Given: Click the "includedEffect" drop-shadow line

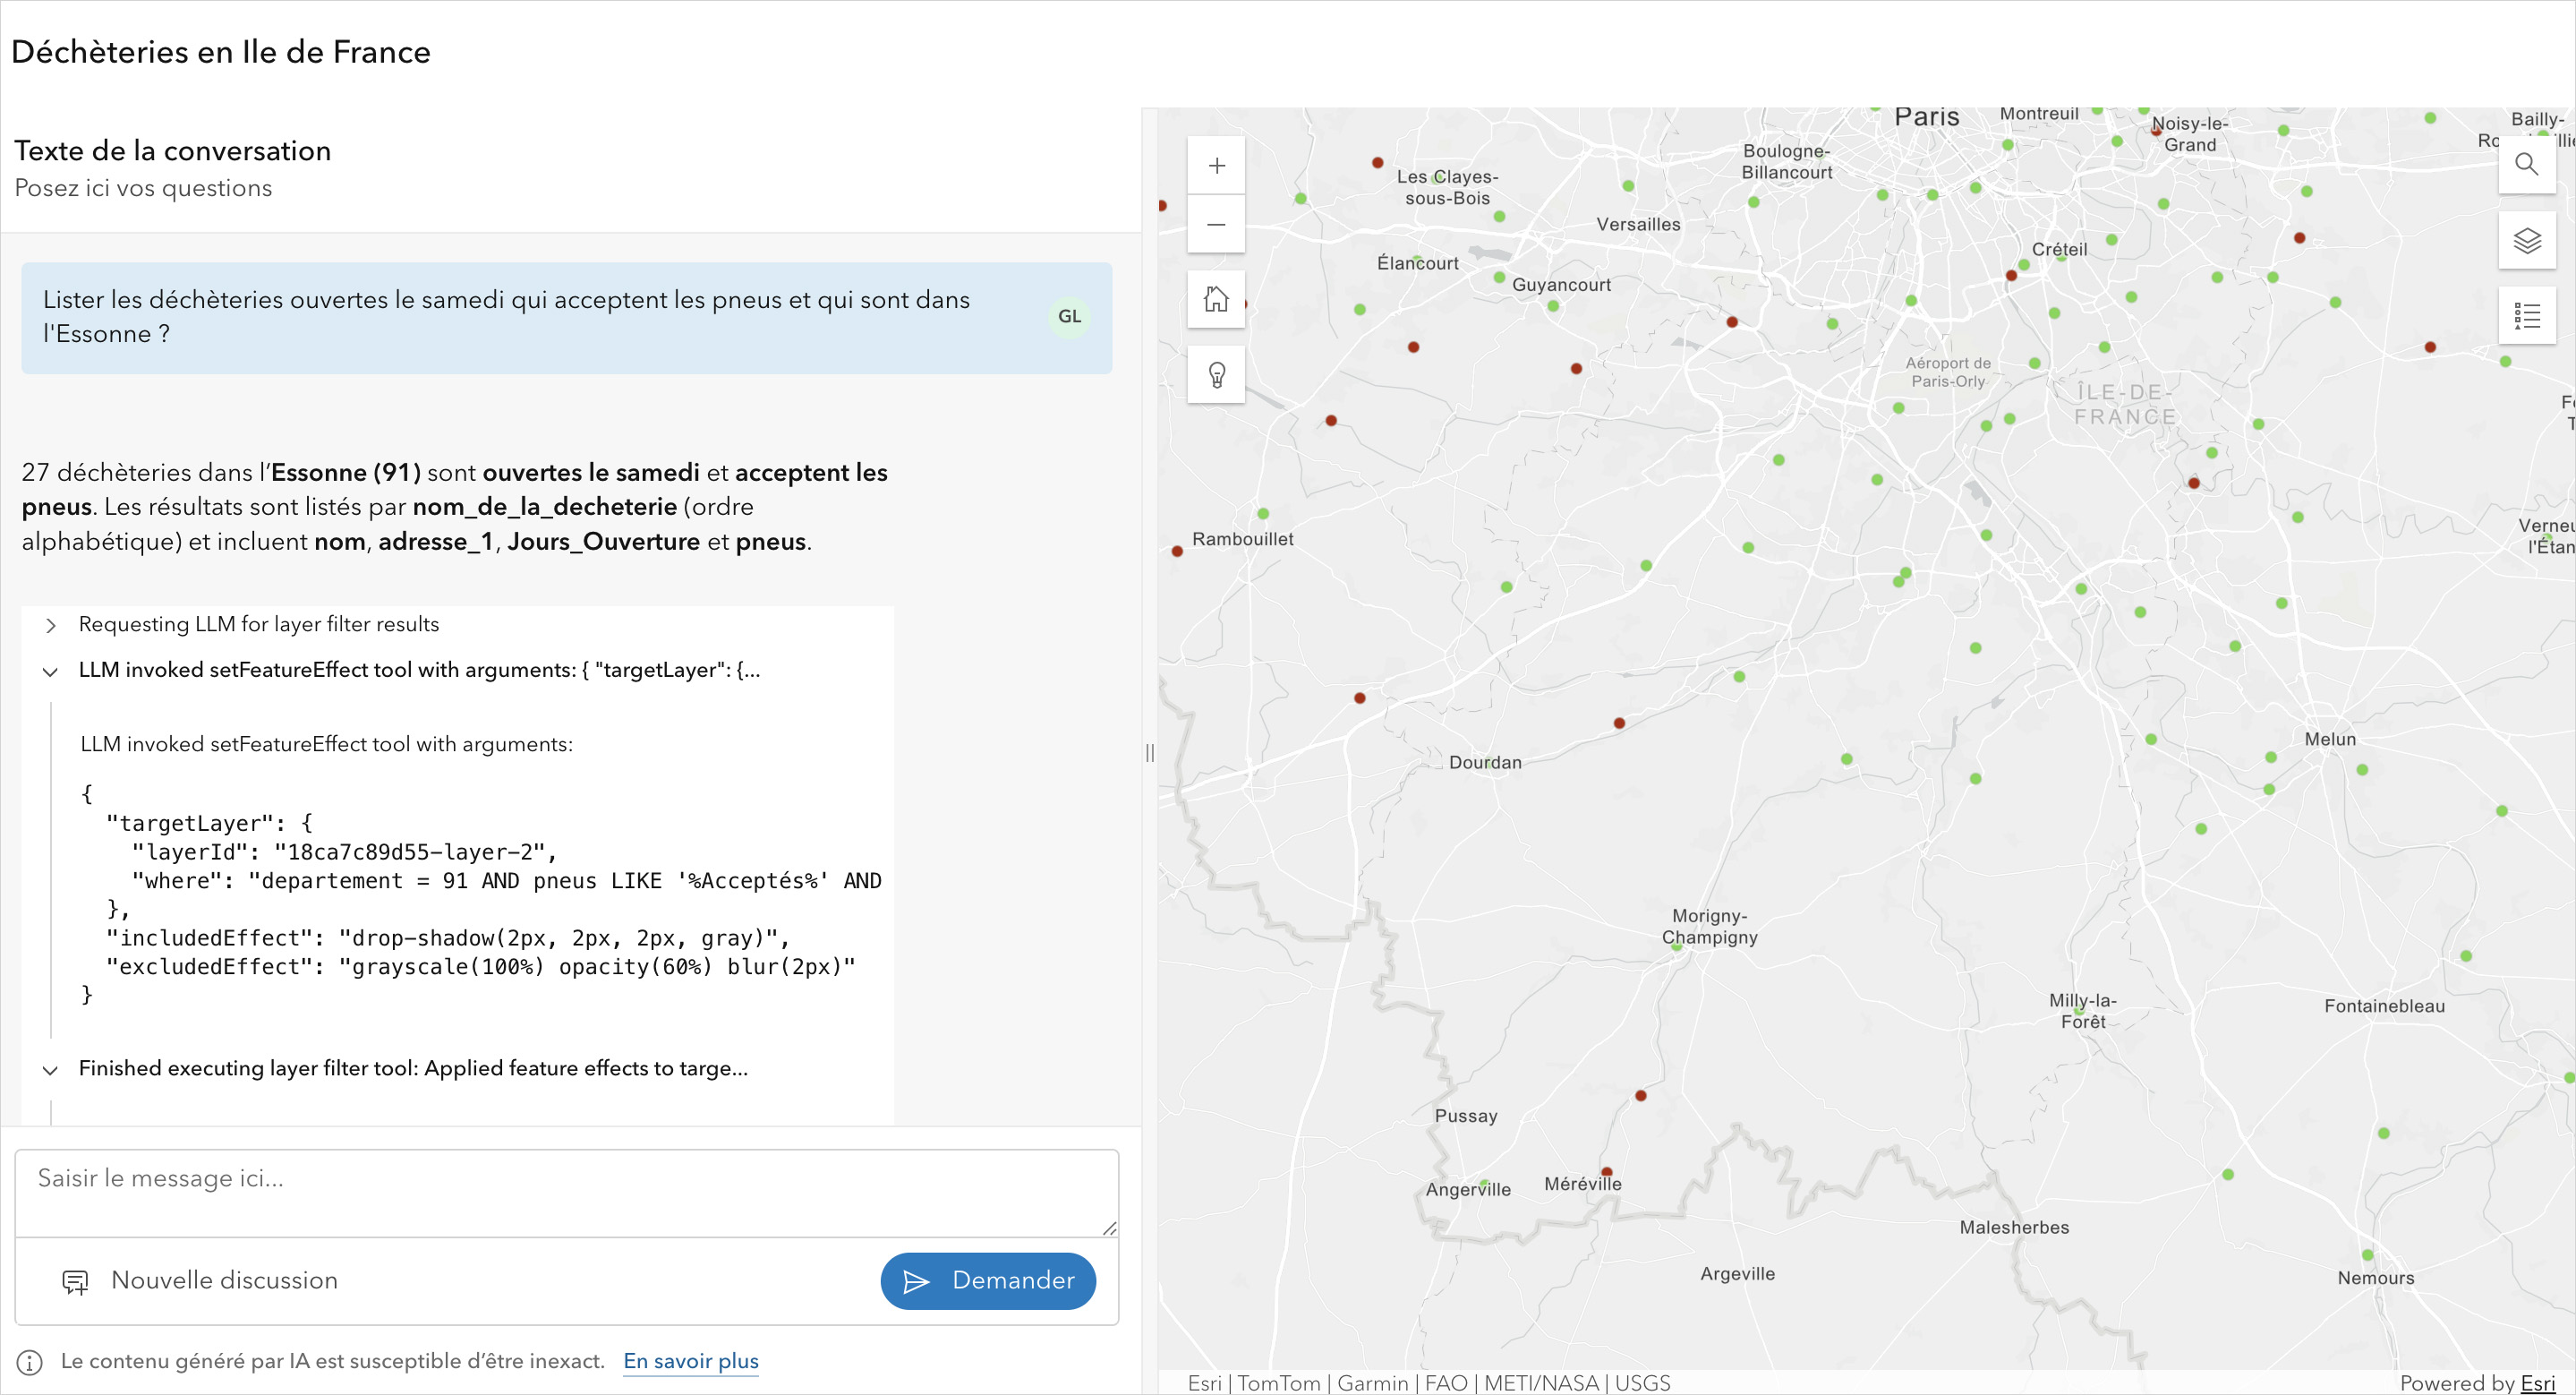Looking at the screenshot, I should [x=448, y=938].
